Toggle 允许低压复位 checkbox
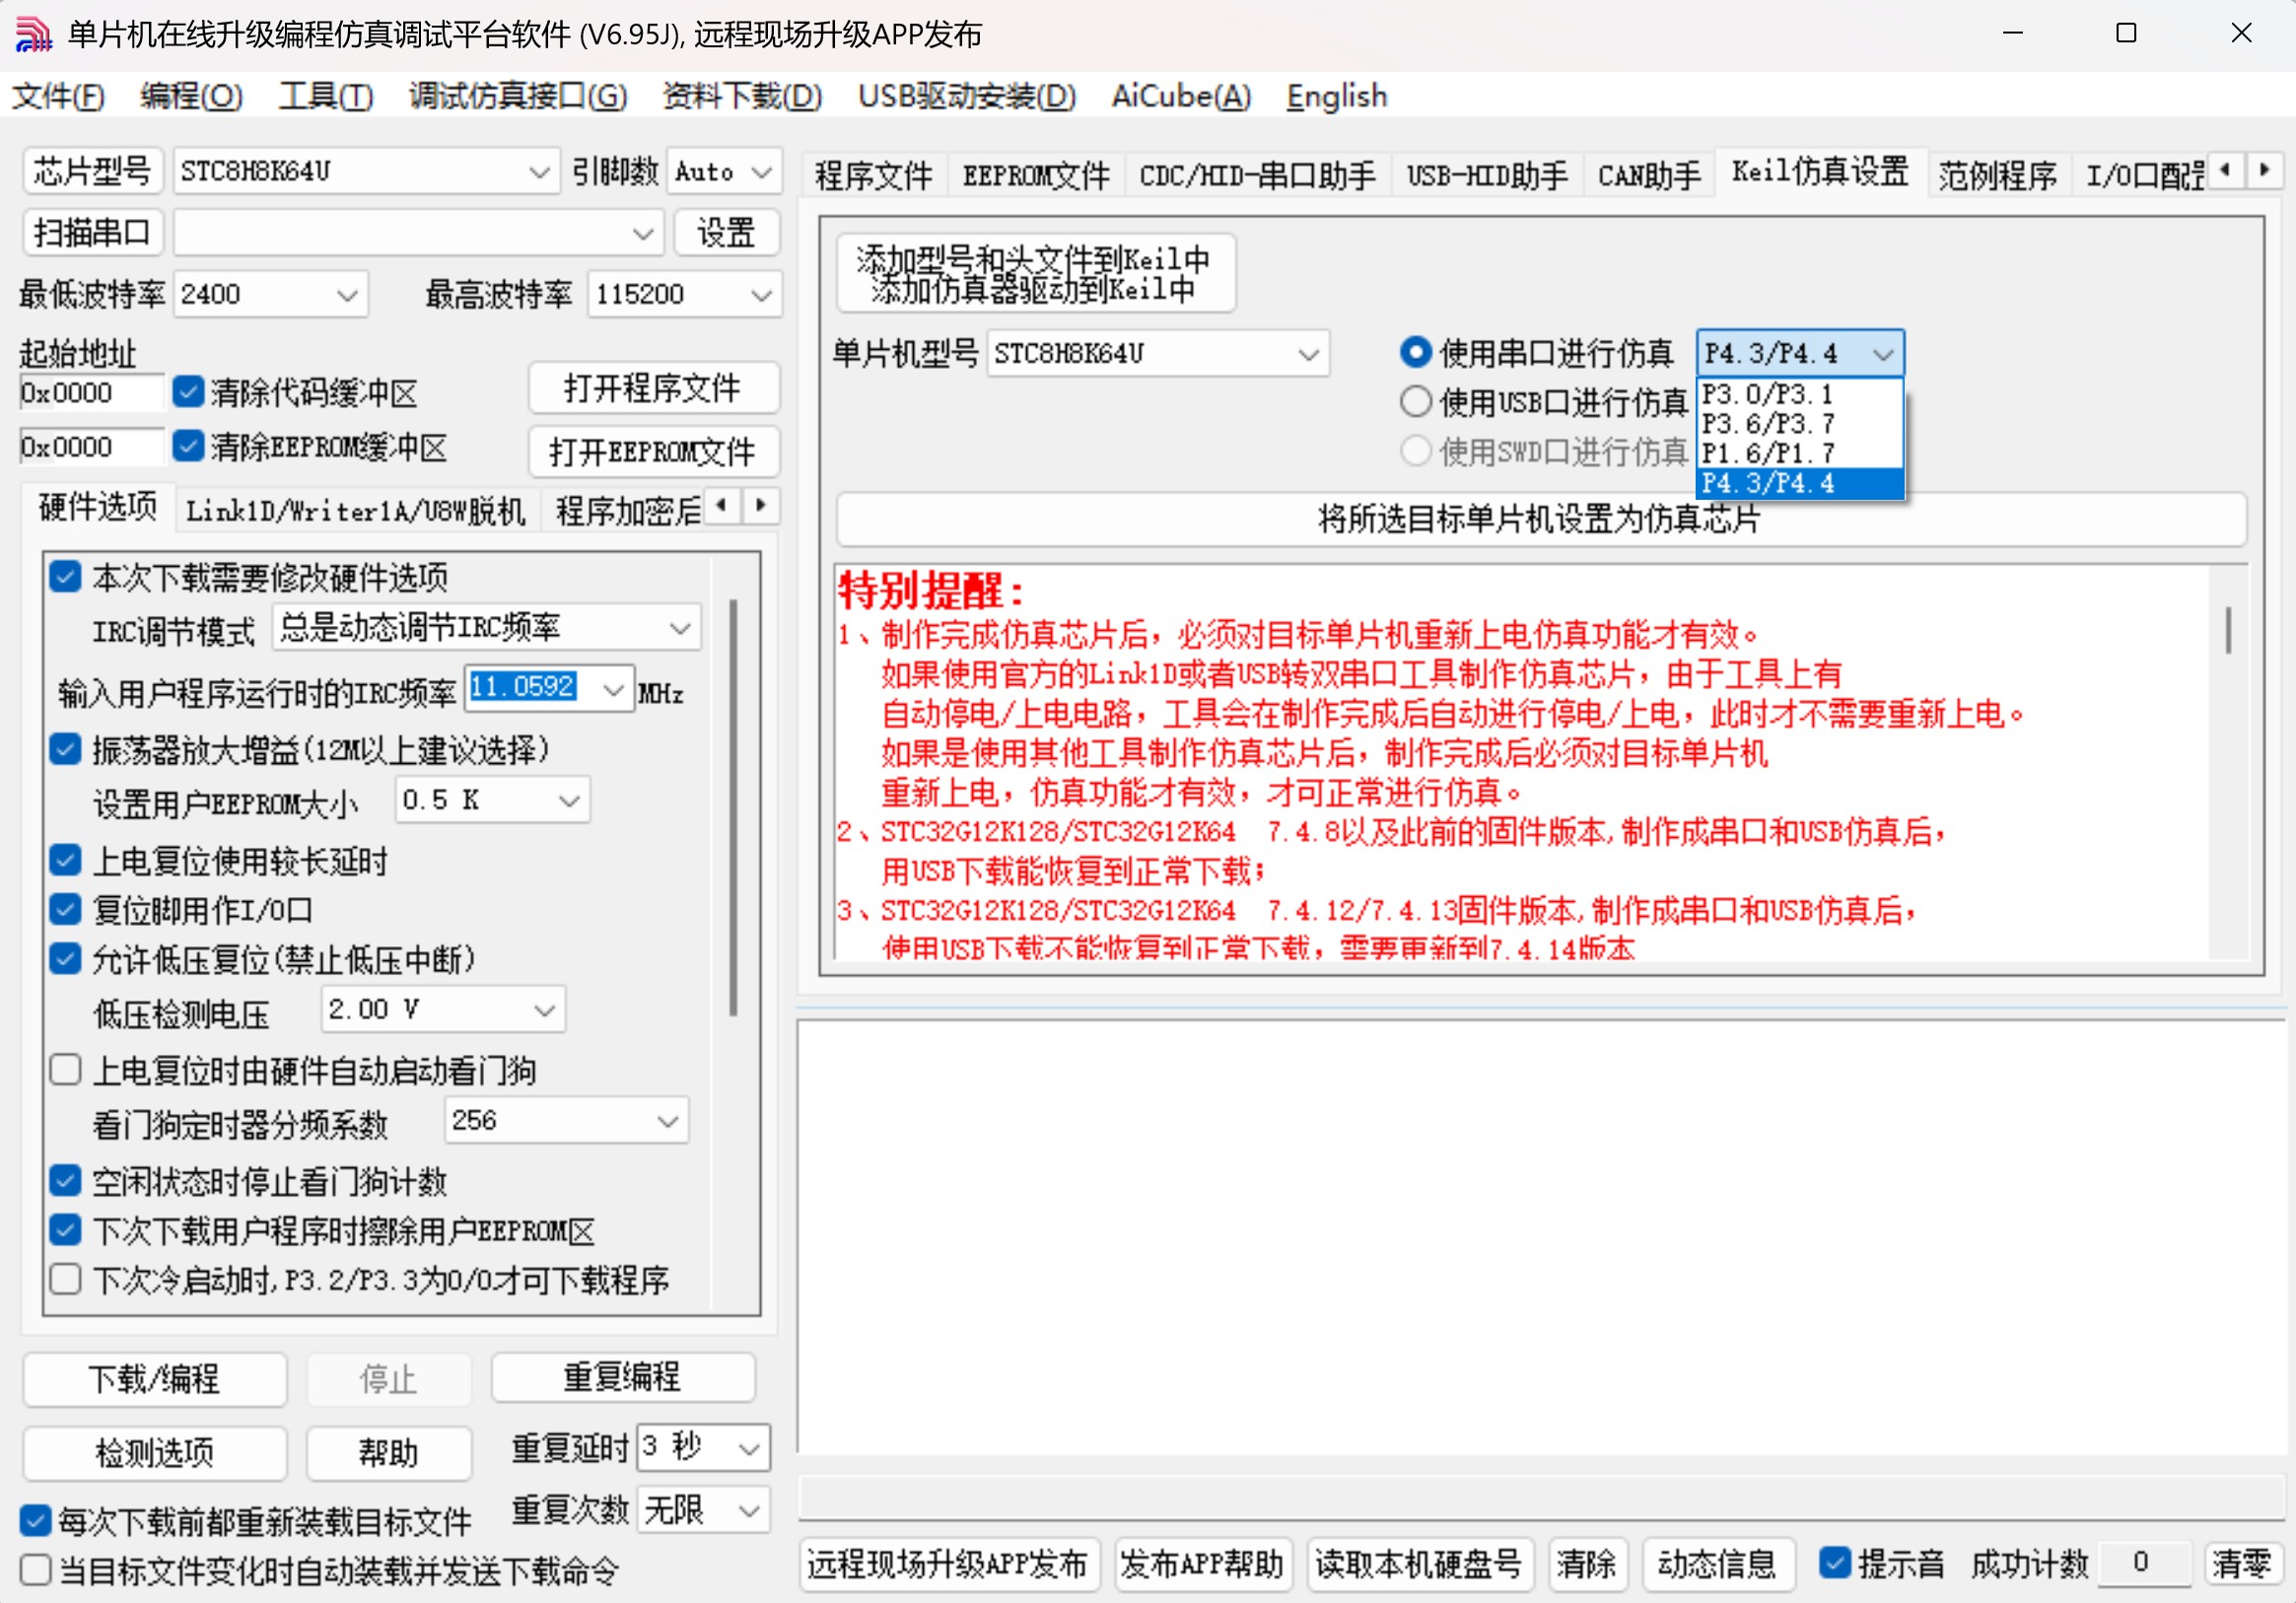Image resolution: width=2296 pixels, height=1603 pixels. 65,959
